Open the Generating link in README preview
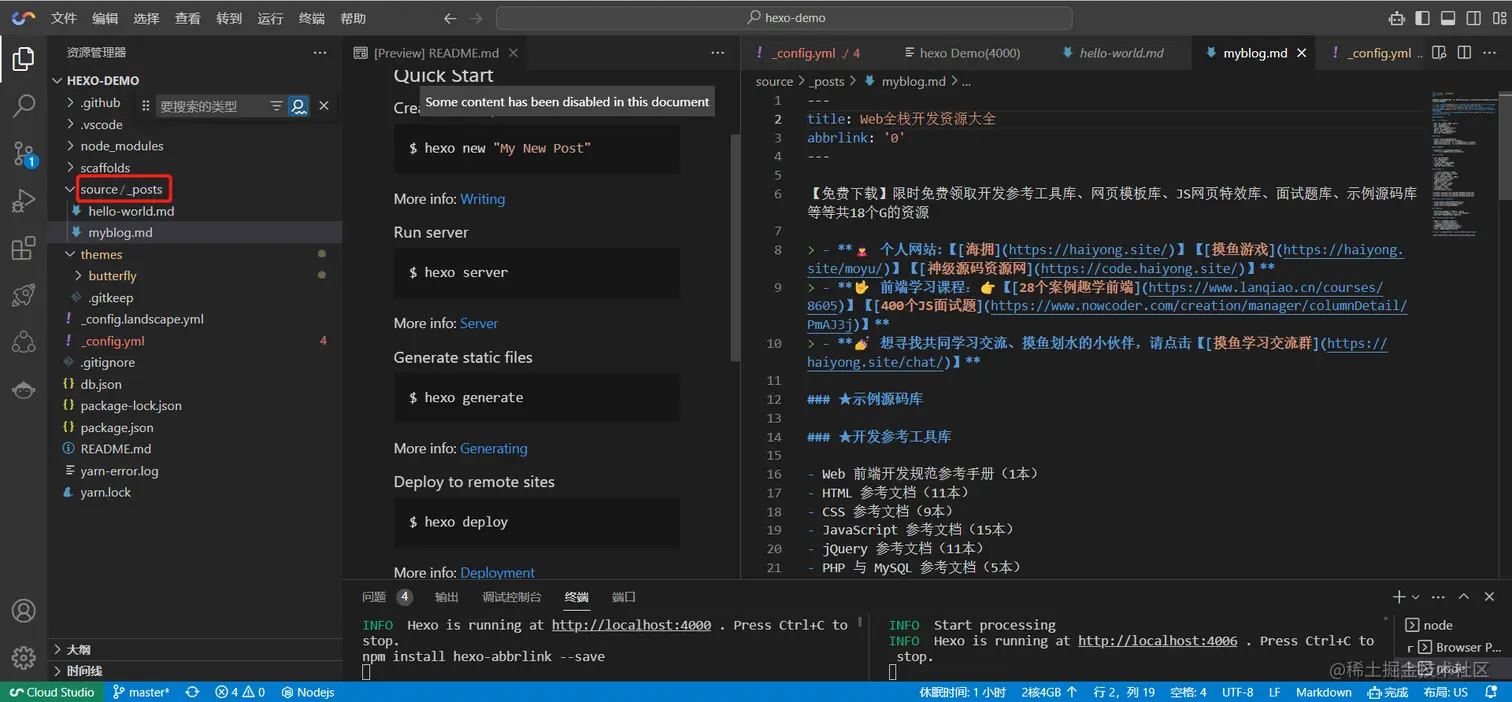This screenshot has width=1512, height=702. 494,448
